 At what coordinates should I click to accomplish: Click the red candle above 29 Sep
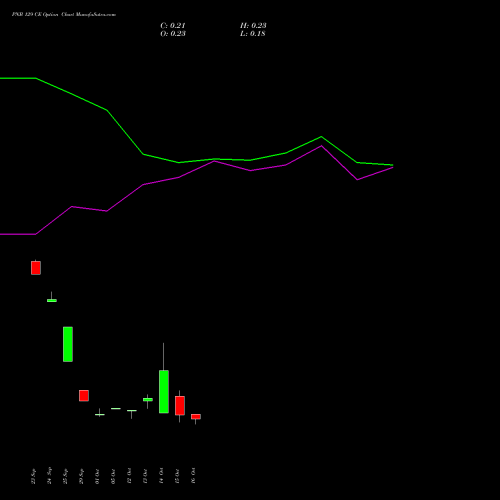(x=84, y=396)
